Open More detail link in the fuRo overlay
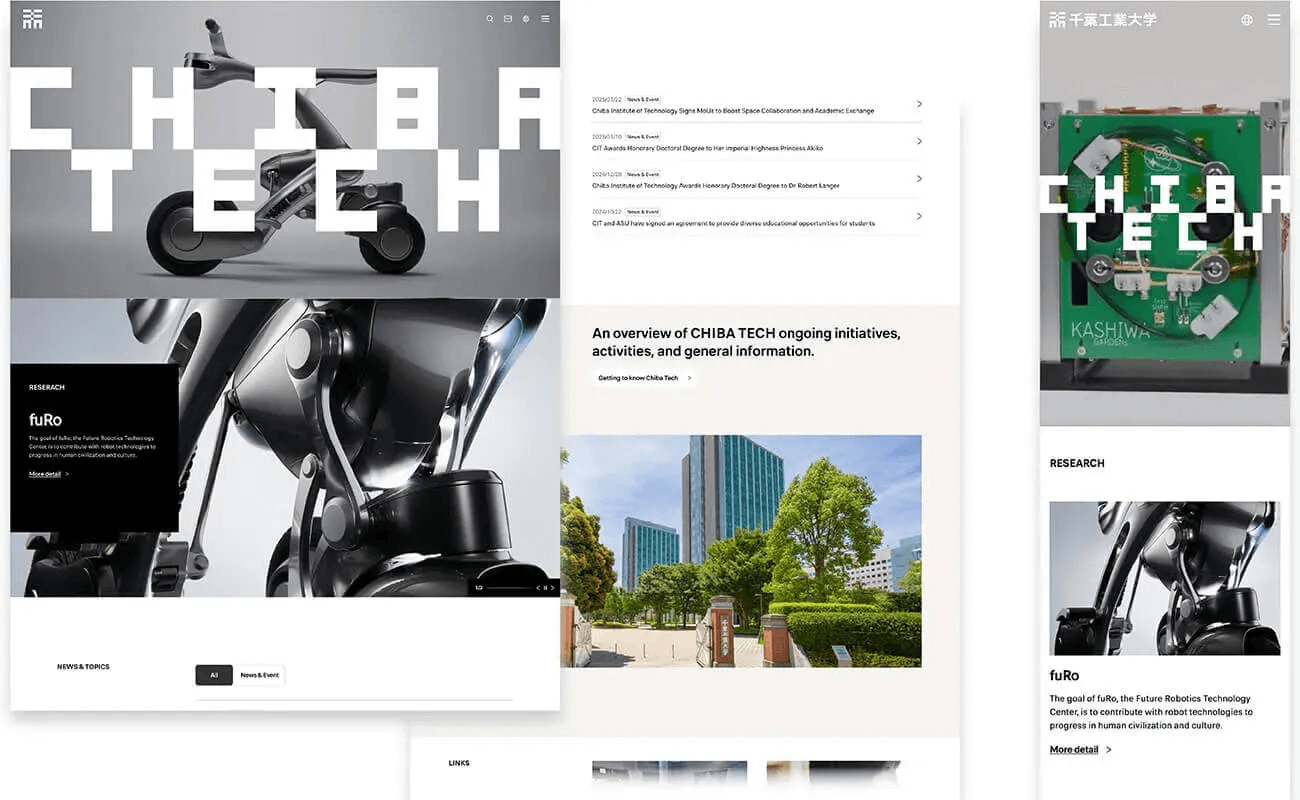The width and height of the screenshot is (1300, 800). [46, 473]
